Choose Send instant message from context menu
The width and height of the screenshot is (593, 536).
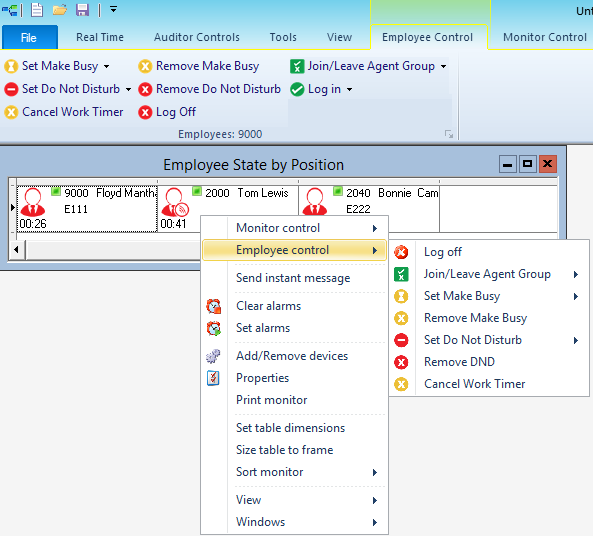pos(293,278)
